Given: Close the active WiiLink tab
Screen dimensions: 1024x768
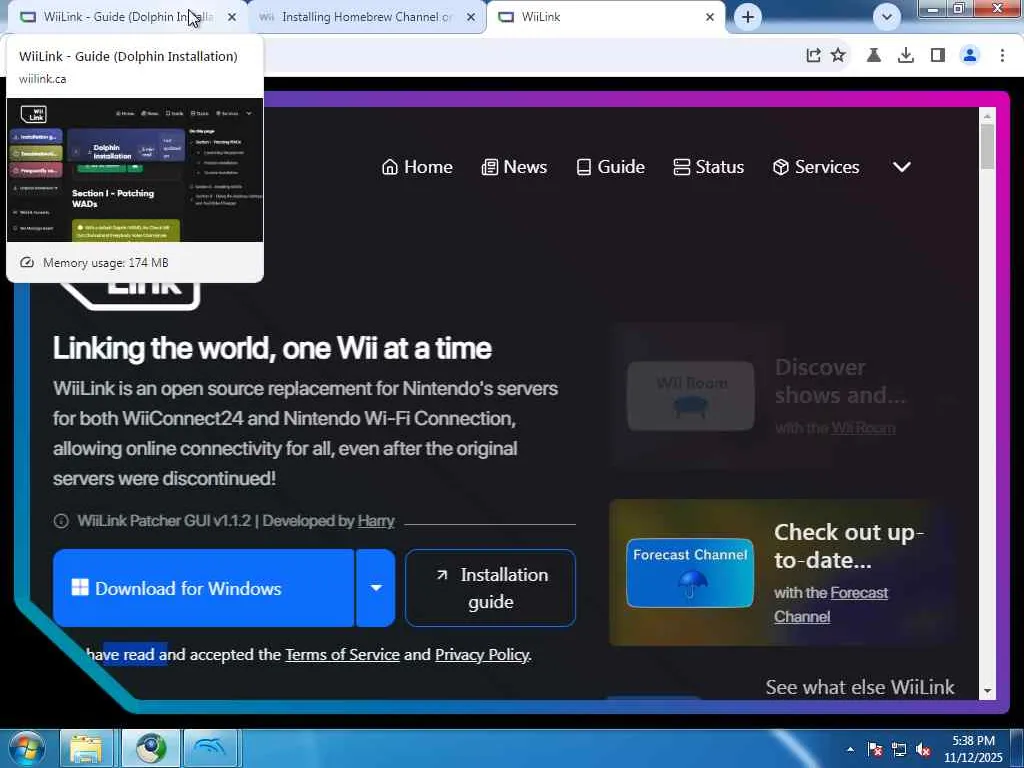Looking at the screenshot, I should [710, 17].
